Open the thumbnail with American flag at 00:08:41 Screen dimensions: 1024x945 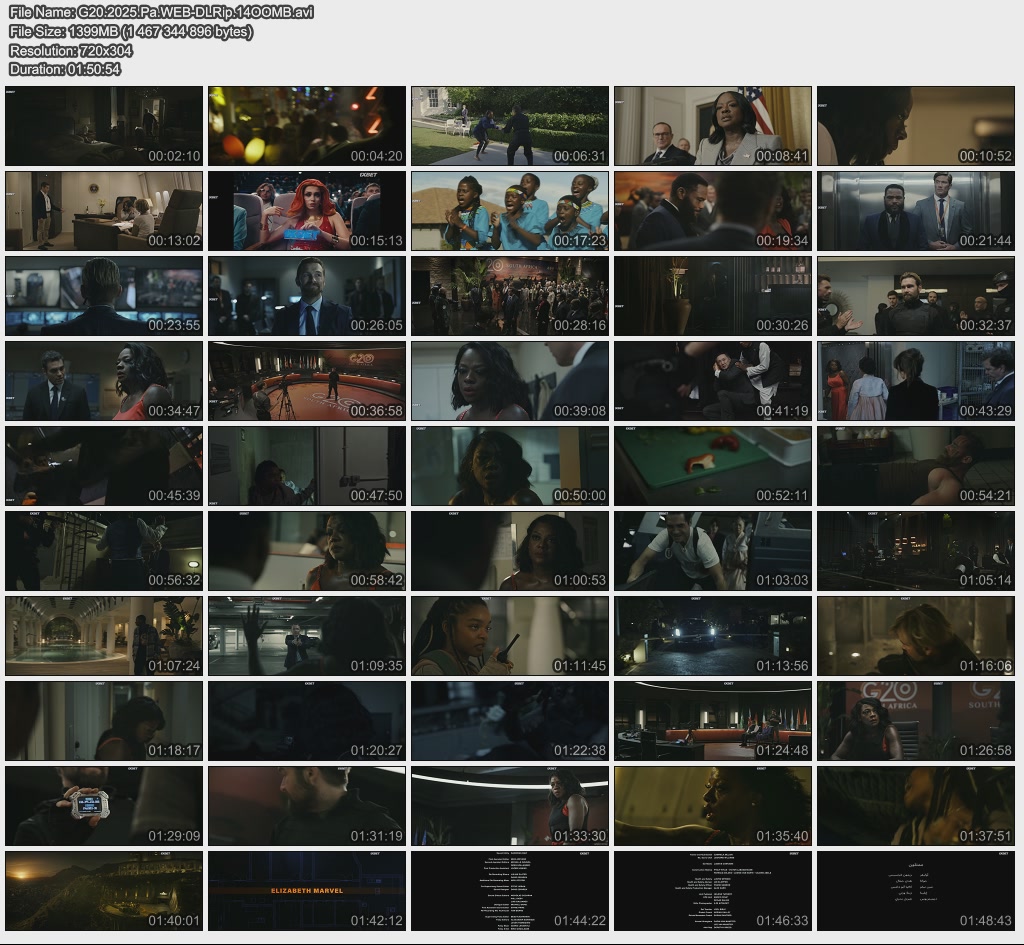point(713,126)
